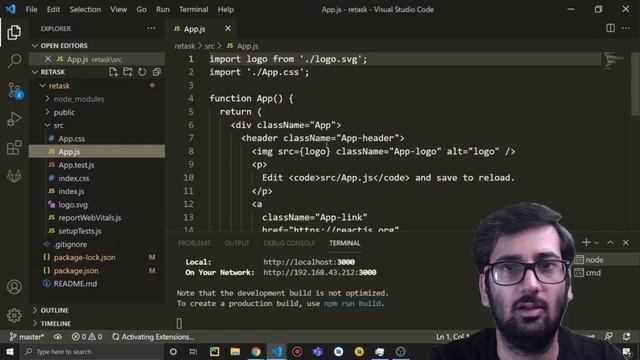Open the GitLab extension view
This screenshot has width=640, height=360.
click(14, 176)
